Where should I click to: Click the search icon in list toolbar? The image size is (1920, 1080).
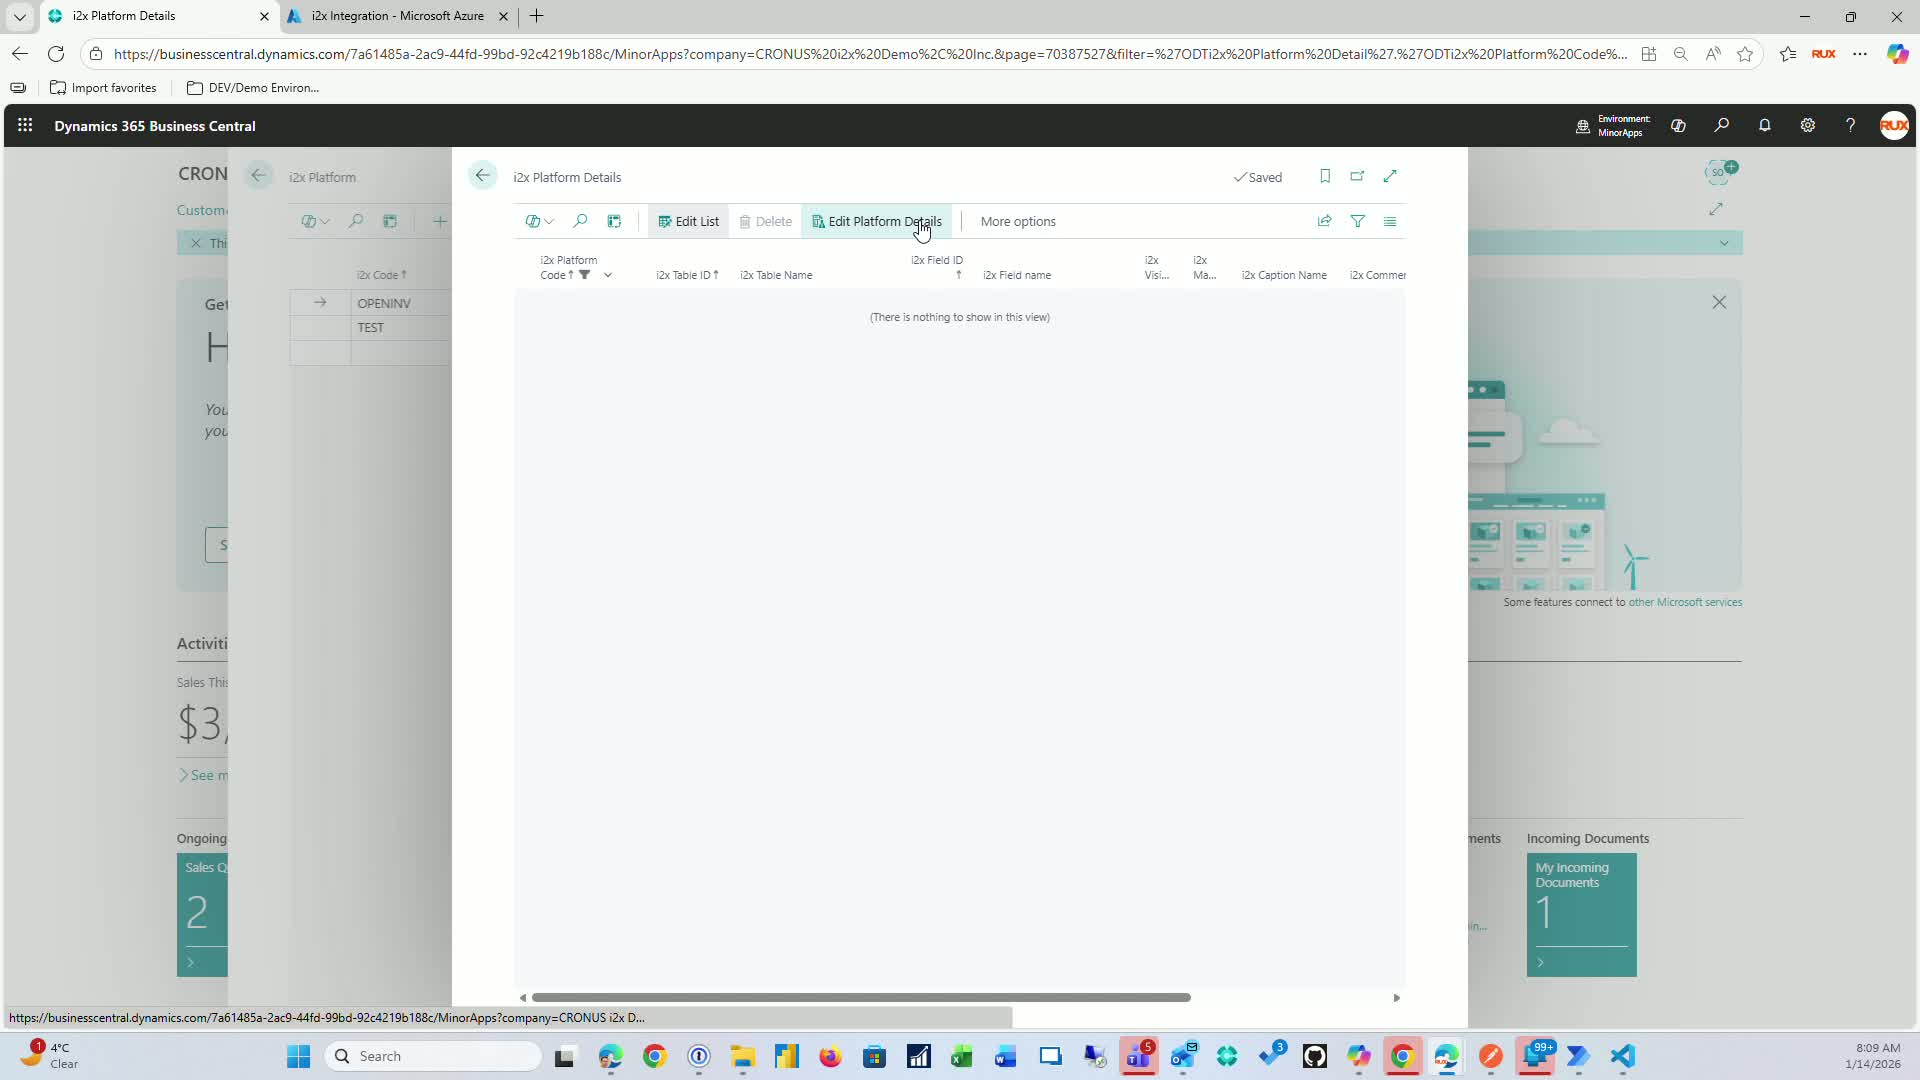coord(580,221)
